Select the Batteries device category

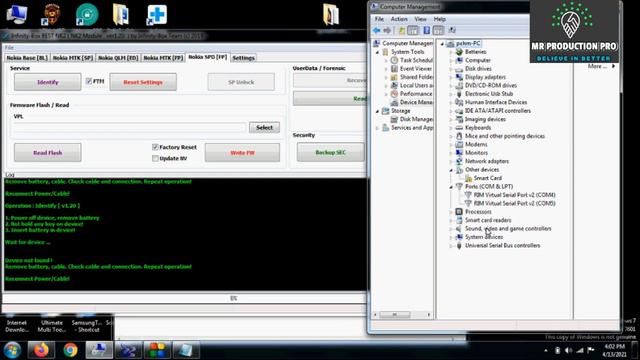click(476, 52)
